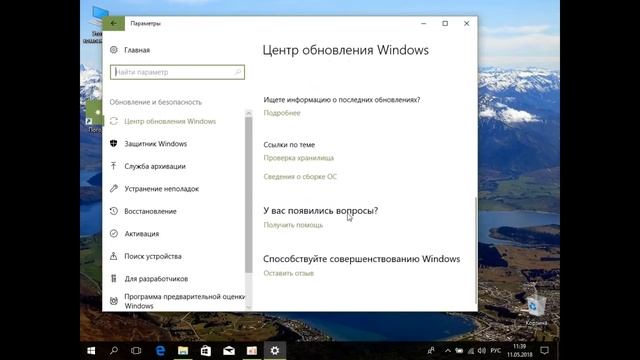Open the network tray icon
This screenshot has width=640, height=360.
[471, 351]
